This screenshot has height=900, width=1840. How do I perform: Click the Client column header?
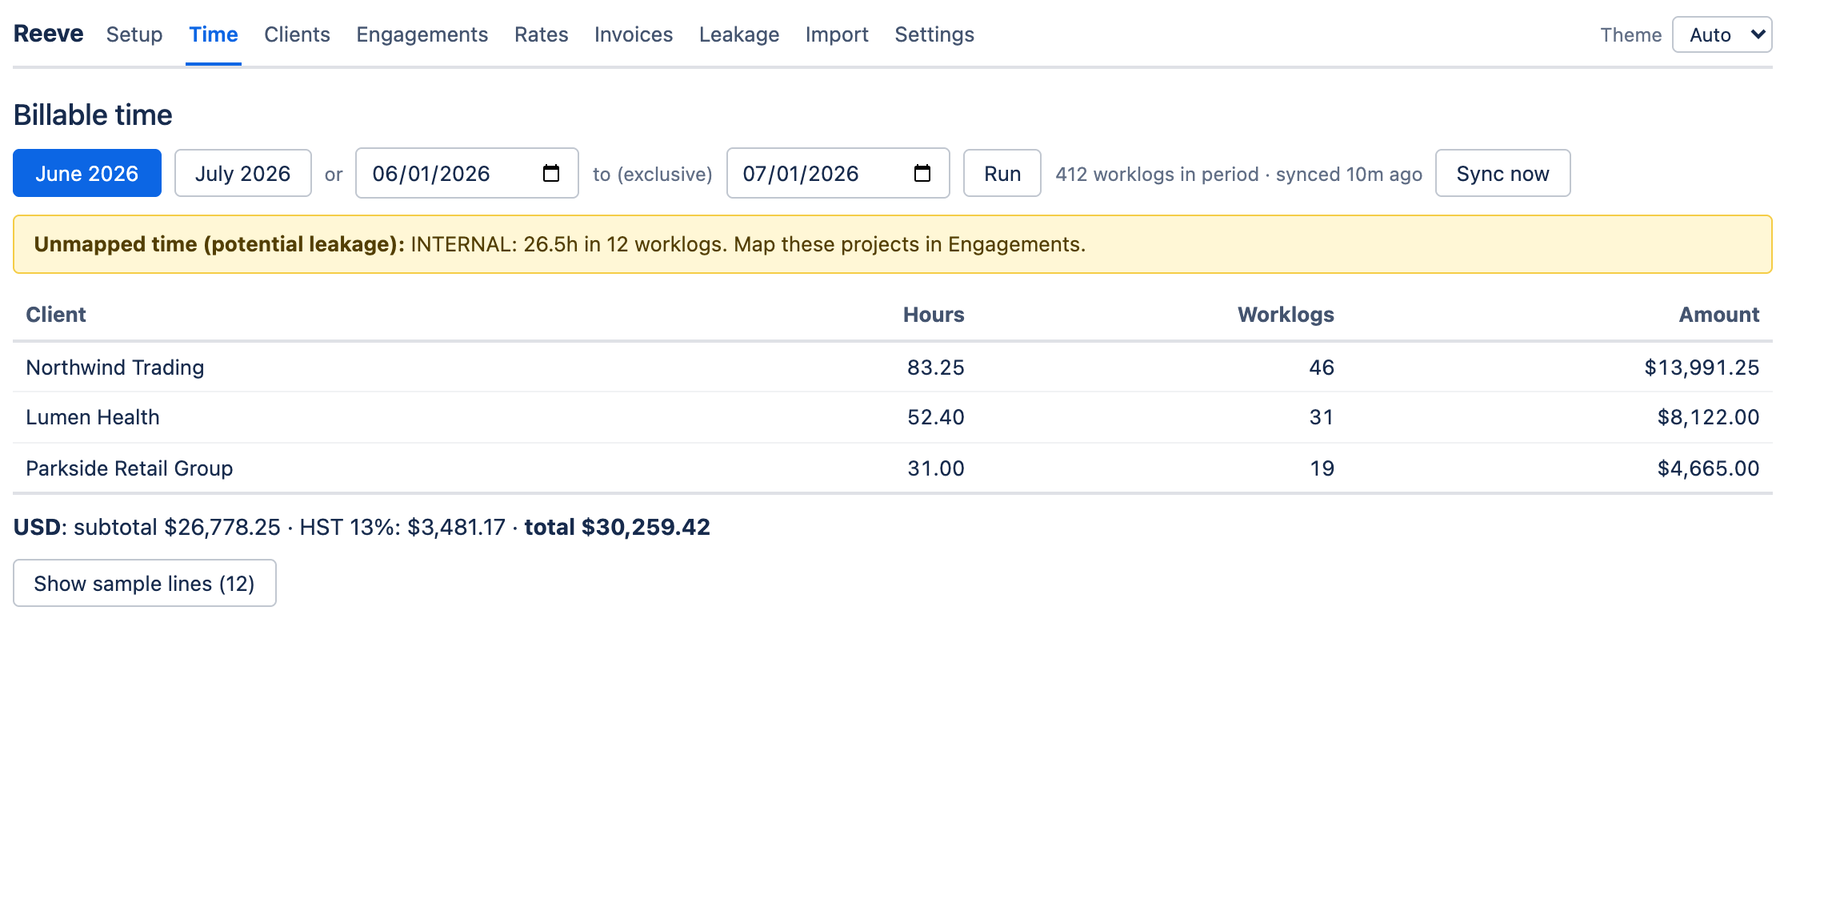click(56, 315)
